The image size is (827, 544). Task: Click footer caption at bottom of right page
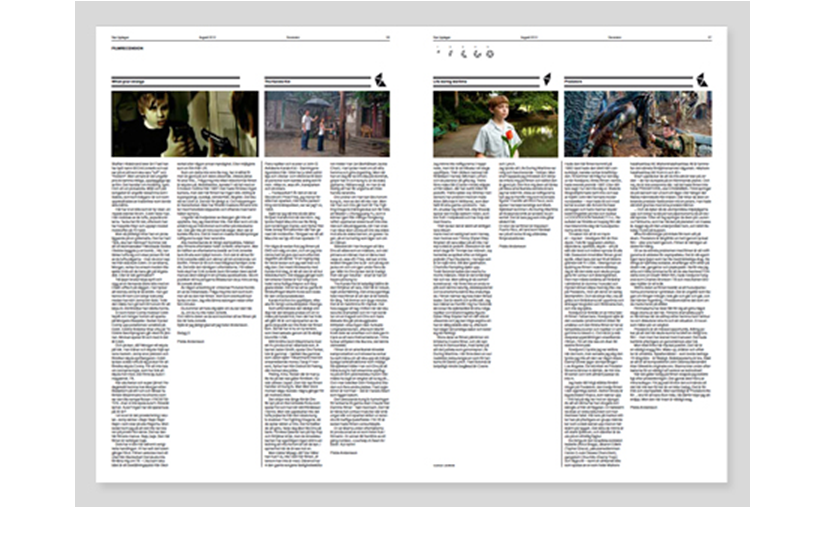coord(444,465)
